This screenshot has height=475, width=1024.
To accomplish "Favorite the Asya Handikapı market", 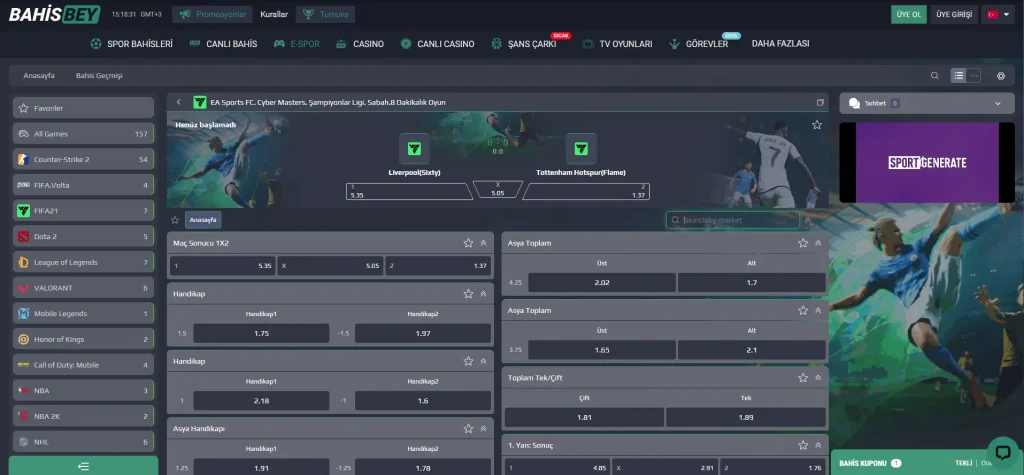I will click(468, 429).
